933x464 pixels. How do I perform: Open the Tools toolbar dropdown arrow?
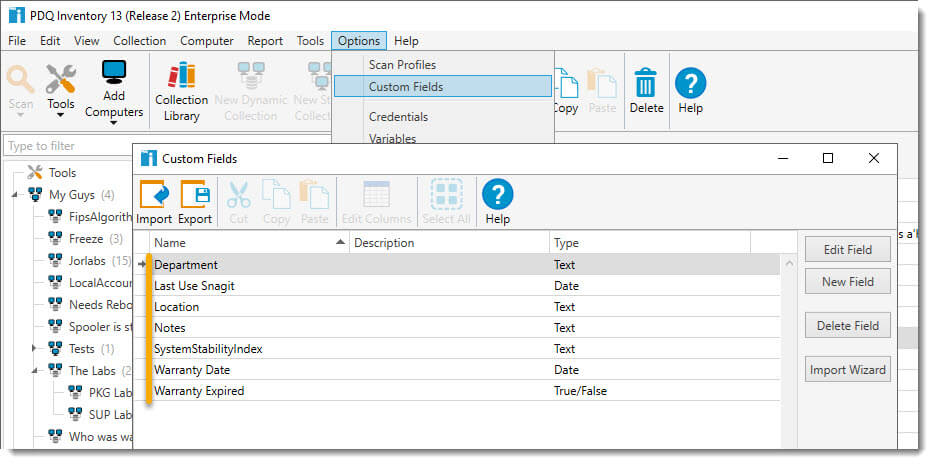[61, 115]
